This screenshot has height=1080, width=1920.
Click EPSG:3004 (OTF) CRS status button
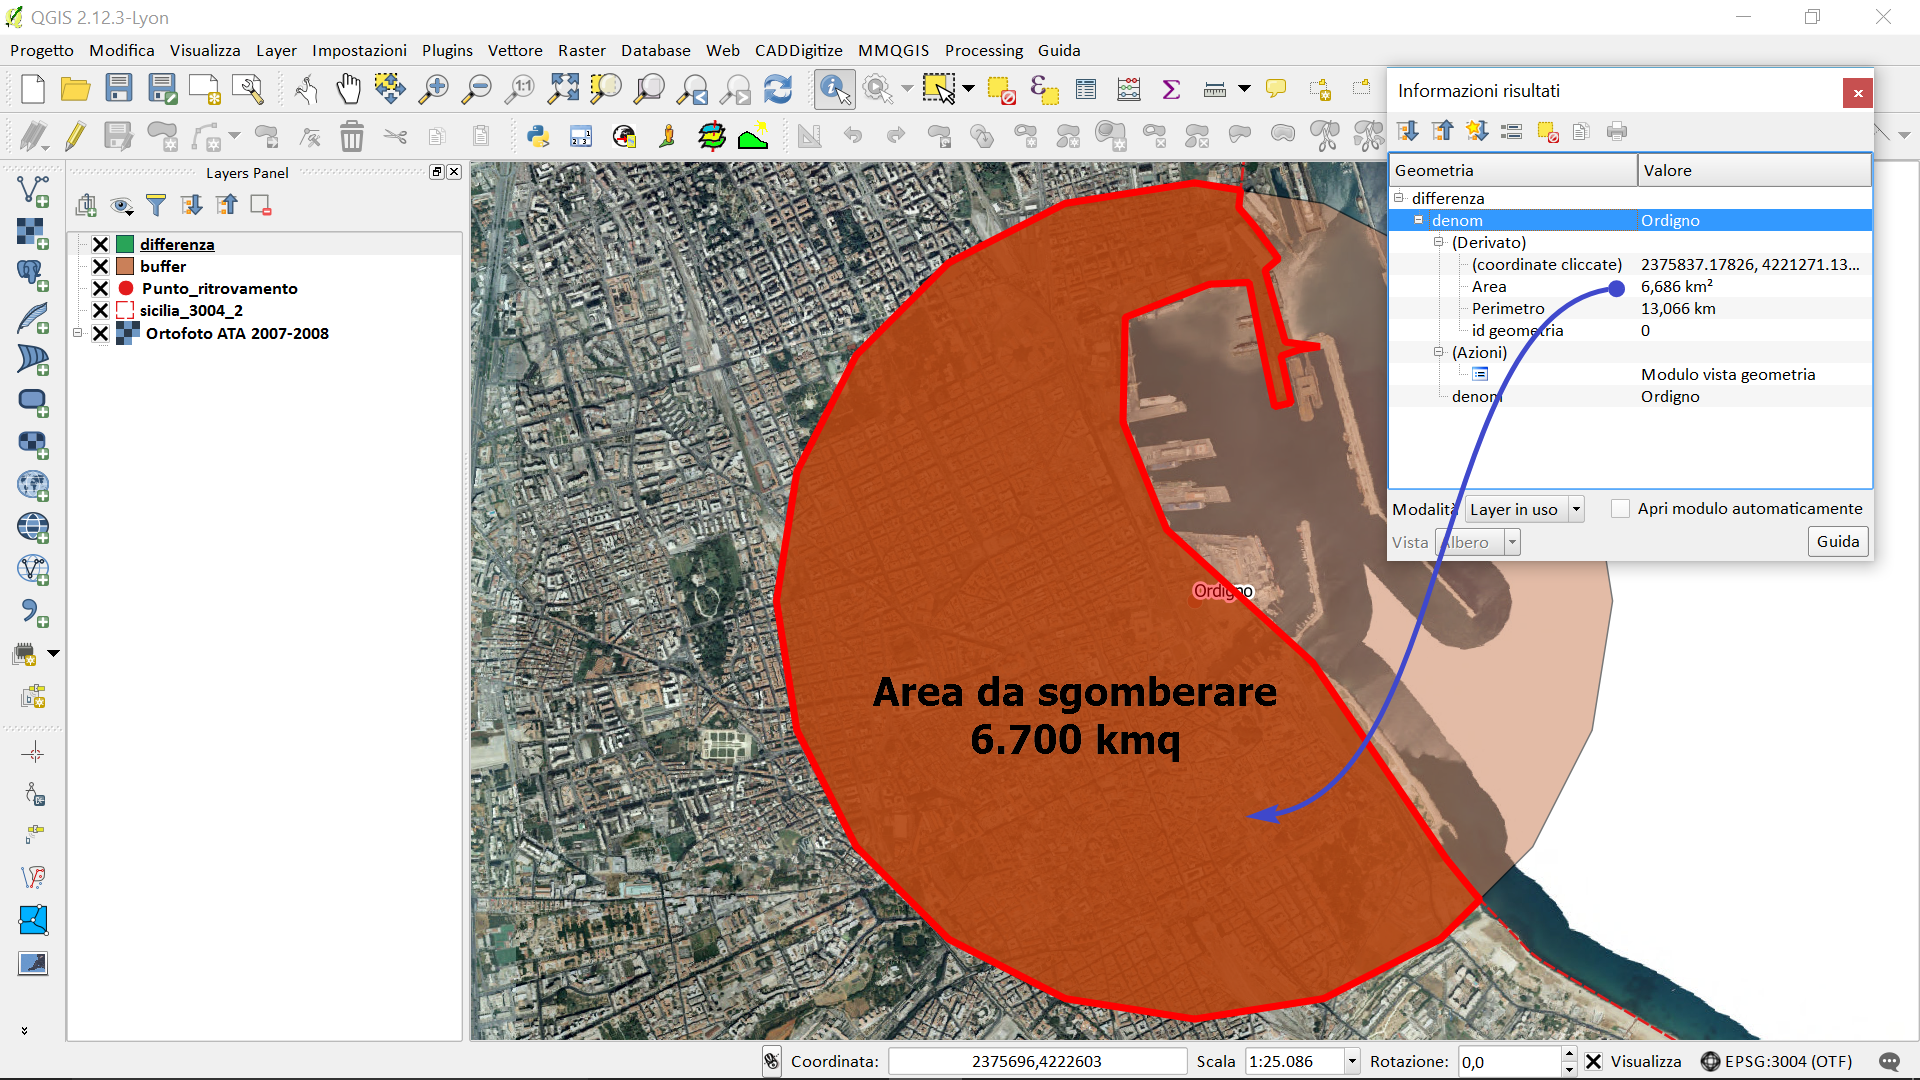pos(1776,1062)
